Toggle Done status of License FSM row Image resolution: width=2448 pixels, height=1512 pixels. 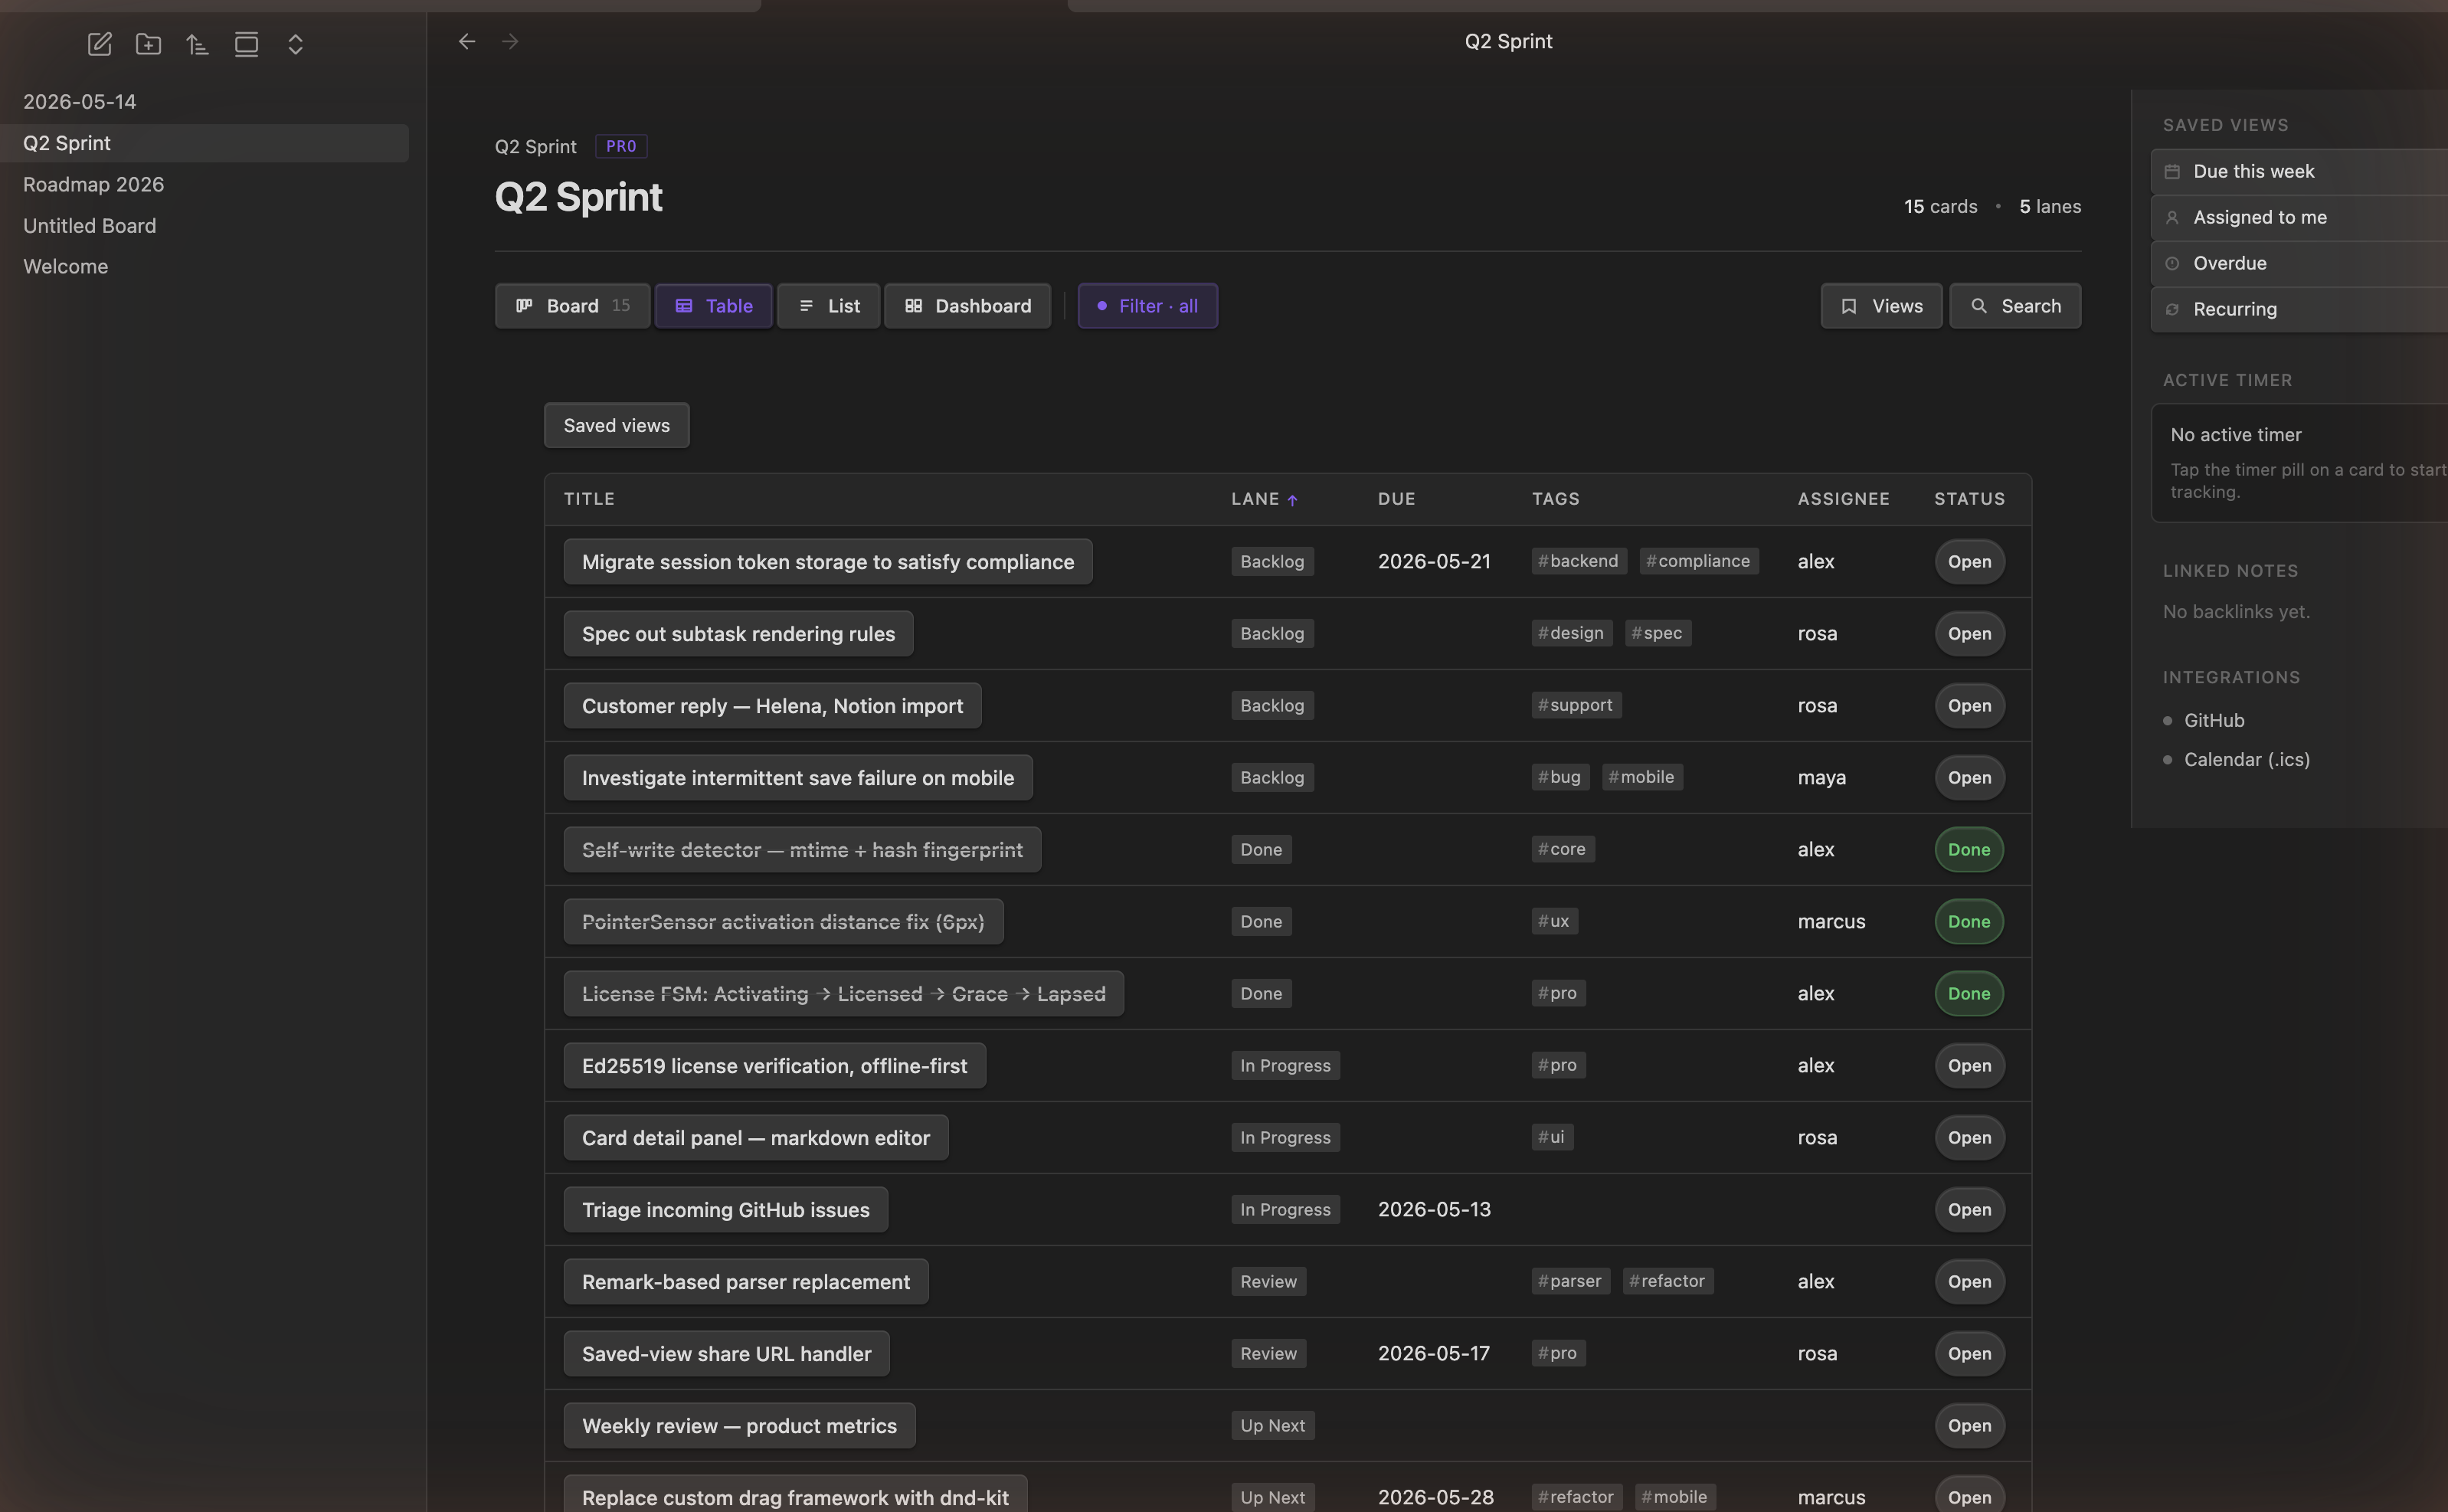(1969, 994)
